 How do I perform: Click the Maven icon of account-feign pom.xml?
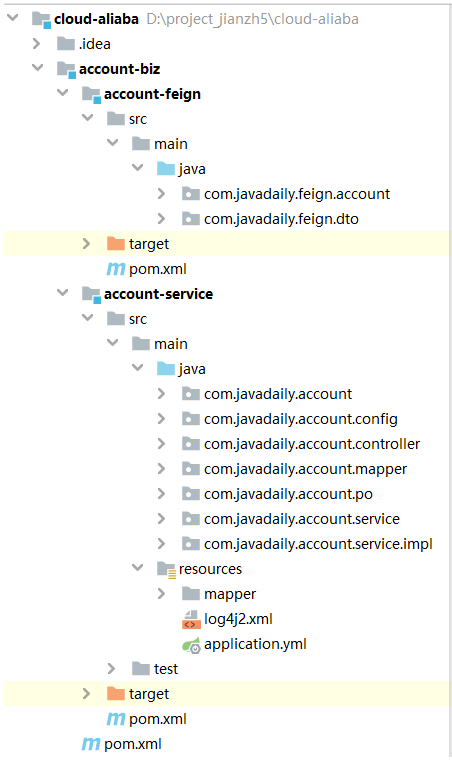(116, 269)
